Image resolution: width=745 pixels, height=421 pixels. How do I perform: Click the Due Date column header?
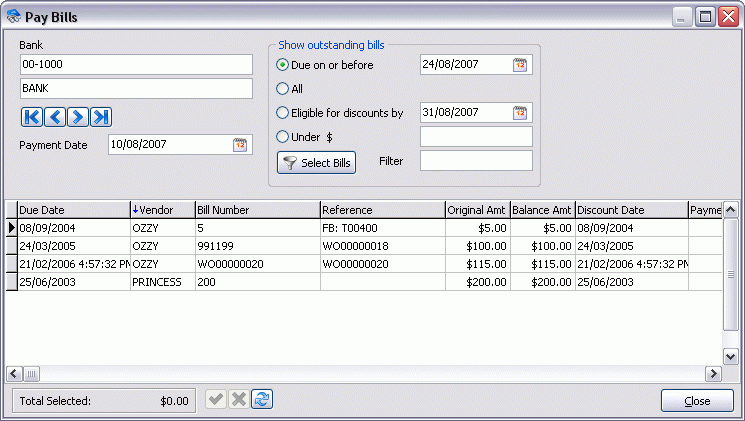[70, 210]
